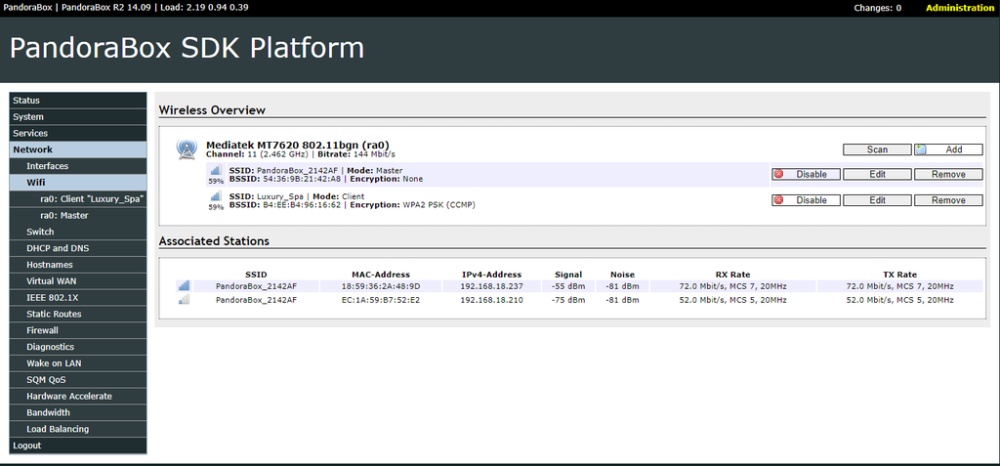This screenshot has width=1000, height=466.
Task: Edit the PandoraBox_2142AF master network
Action: [x=877, y=174]
